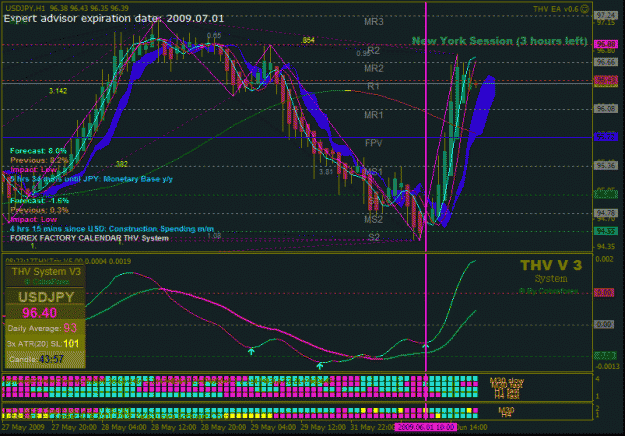The height and width of the screenshot is (436, 625).
Task: Select the MR1 pivot level label
Action: pyautogui.click(x=373, y=115)
